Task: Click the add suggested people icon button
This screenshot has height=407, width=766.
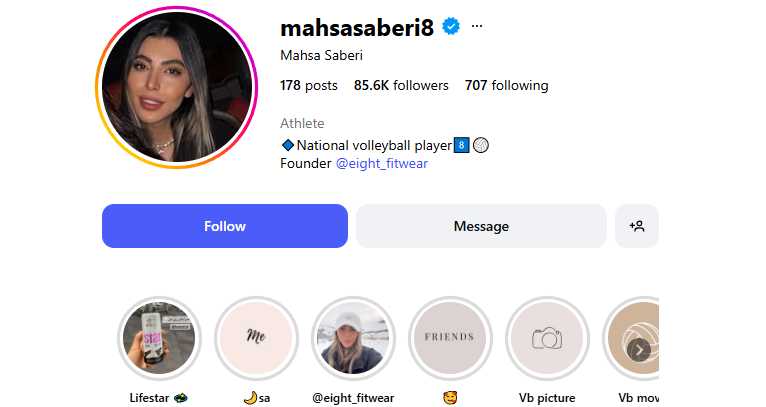Action: tap(637, 226)
